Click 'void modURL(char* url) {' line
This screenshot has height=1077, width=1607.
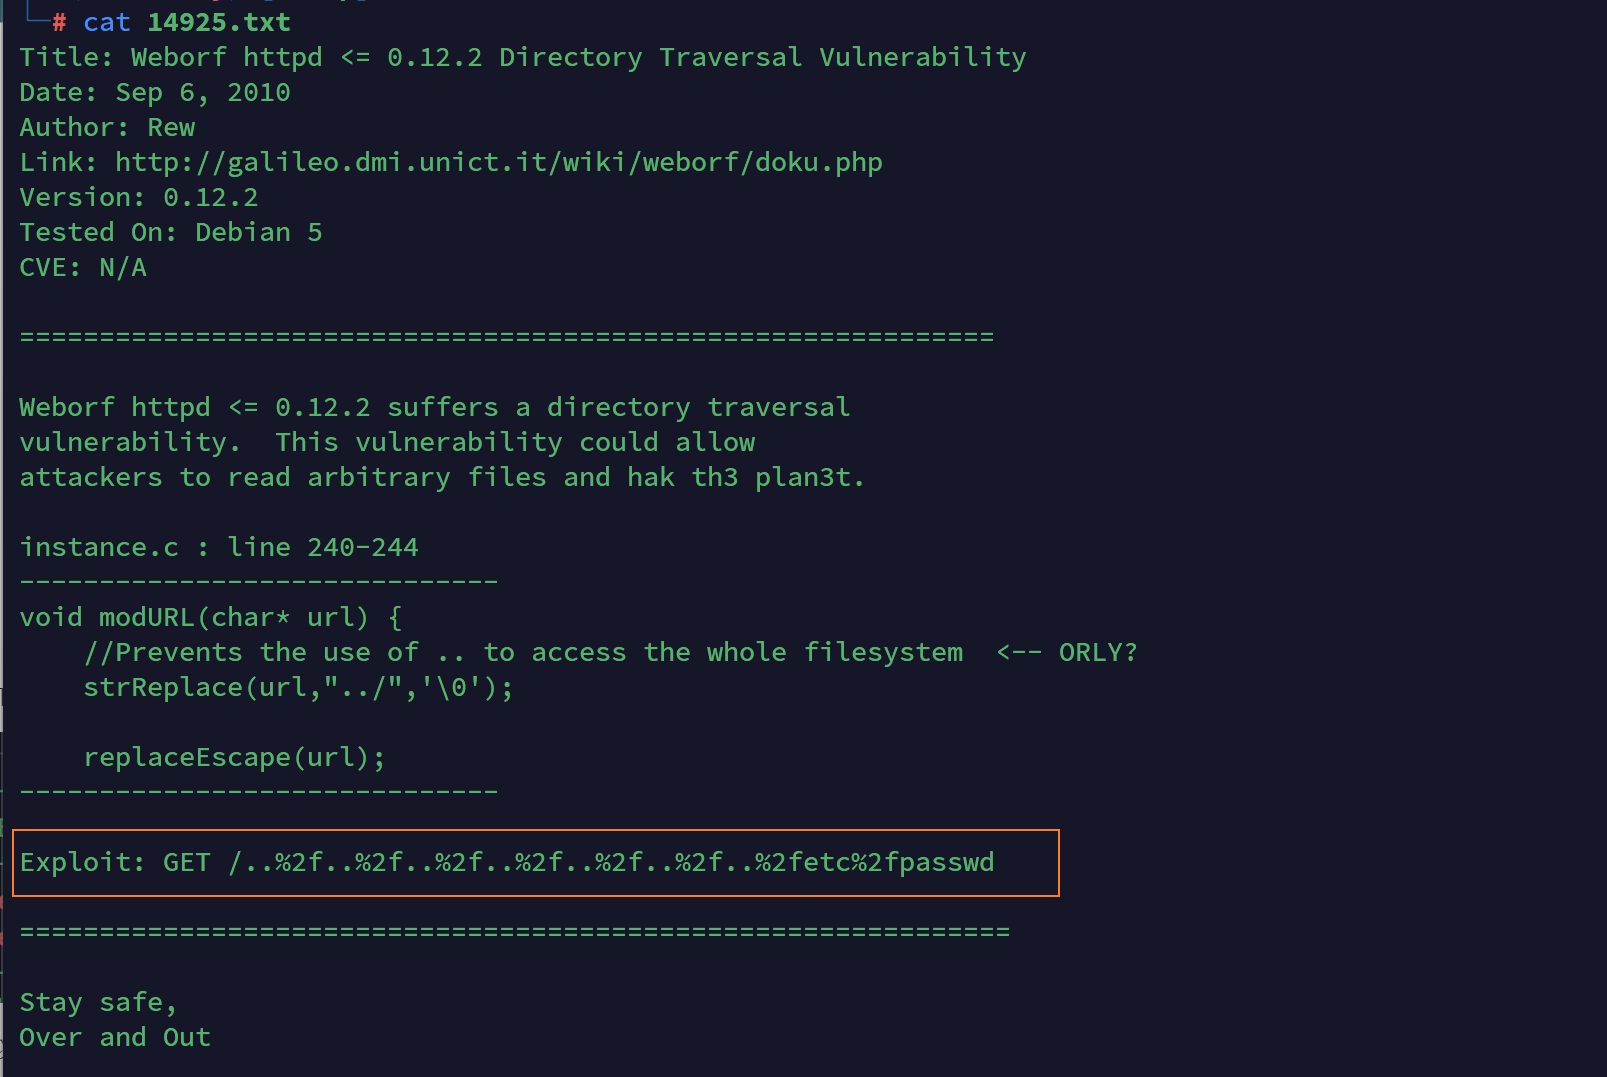(211, 617)
